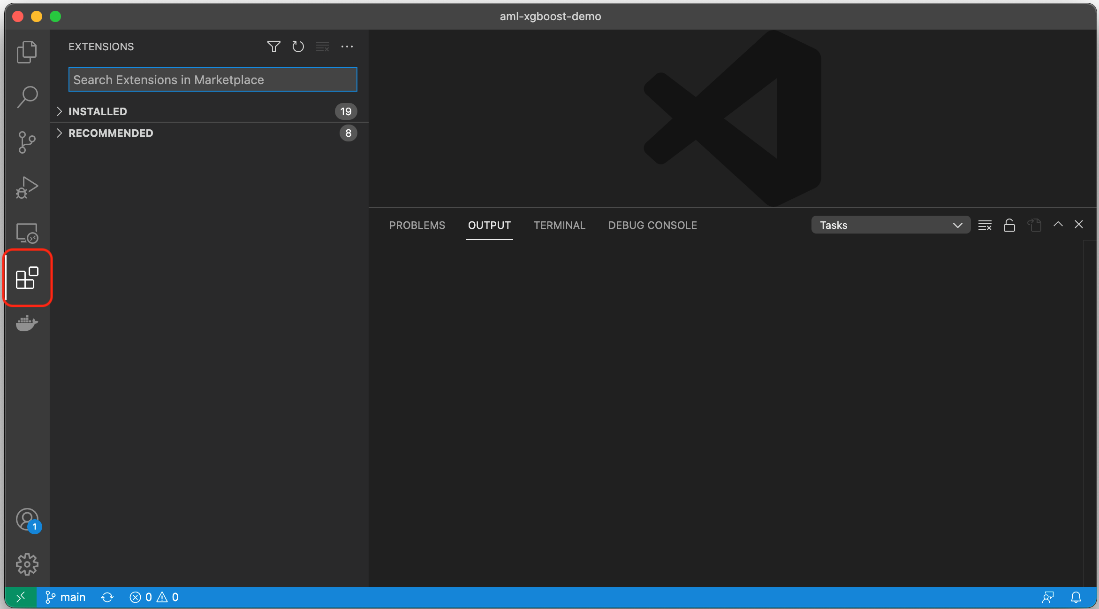1099x609 pixels.
Task: Clear the output panel
Action: (x=985, y=225)
